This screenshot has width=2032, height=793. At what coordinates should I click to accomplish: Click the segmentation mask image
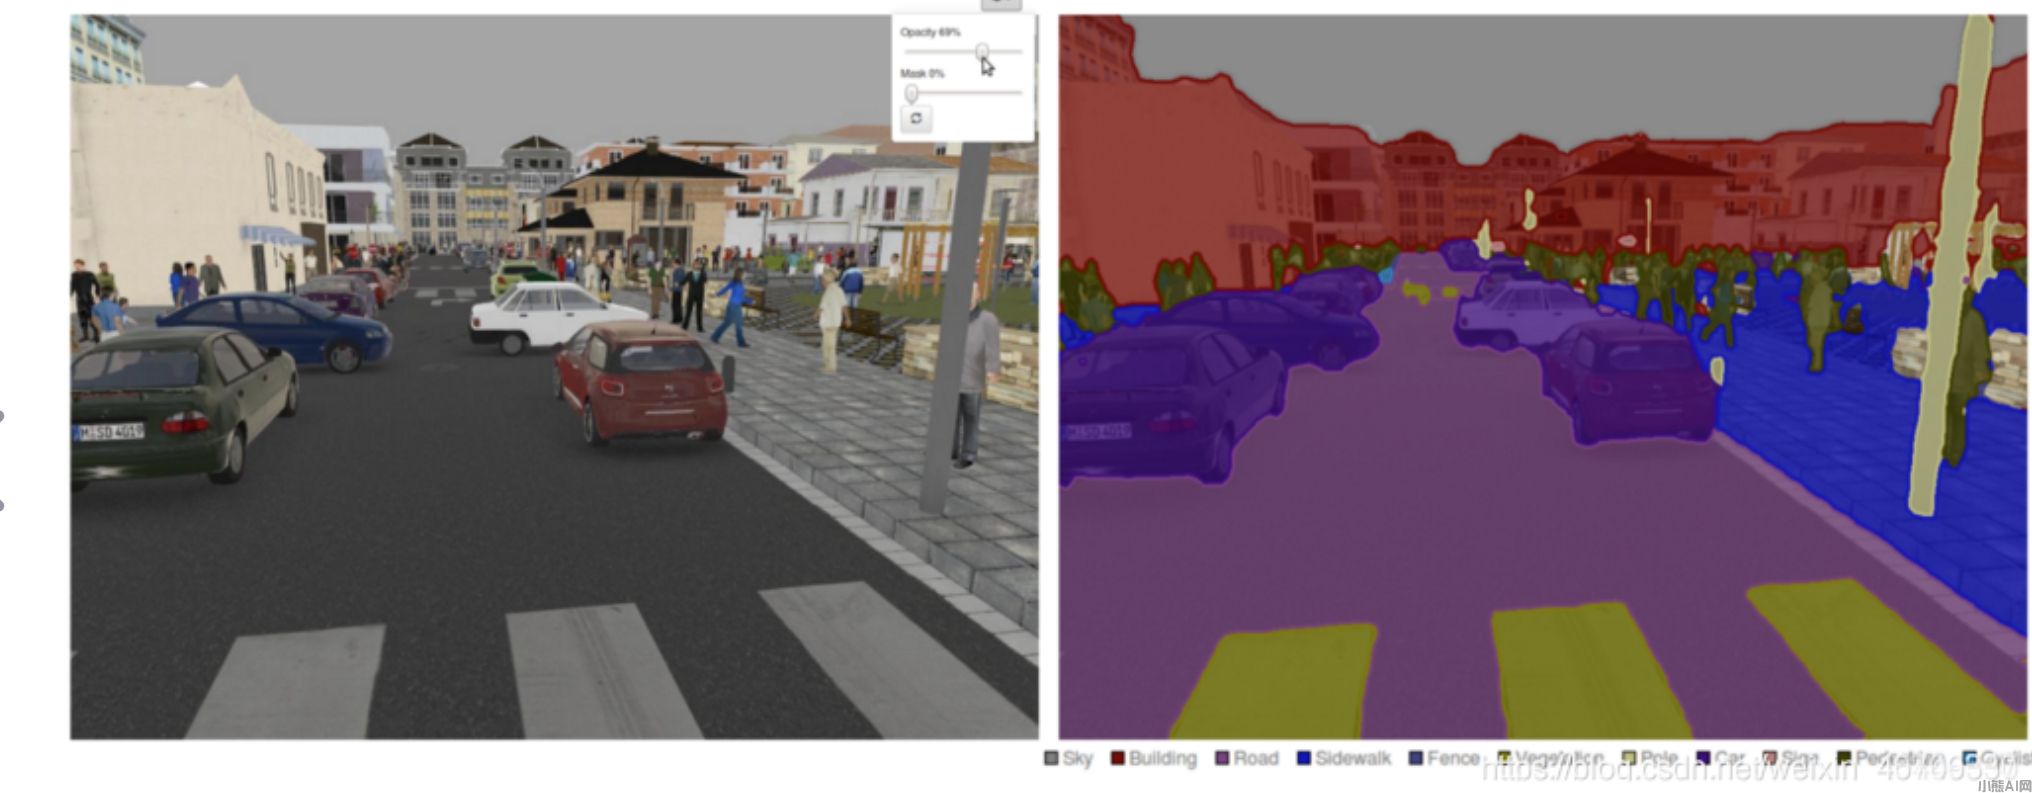(x=1543, y=377)
